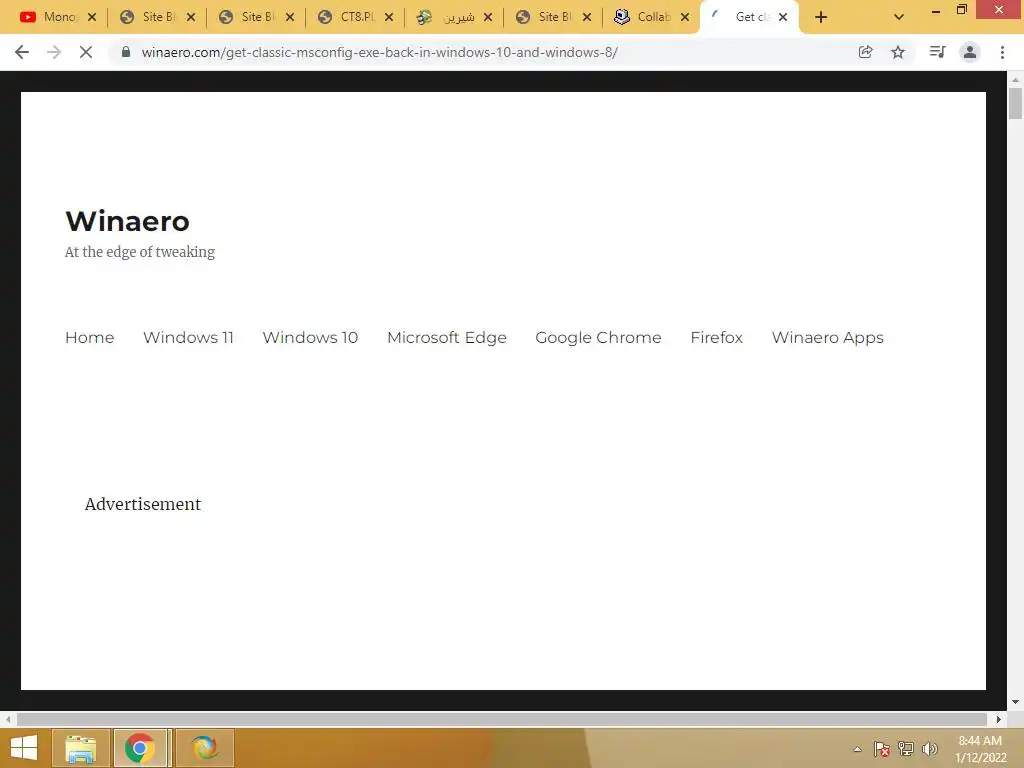
Task: Open the network tray icon
Action: tap(906, 749)
